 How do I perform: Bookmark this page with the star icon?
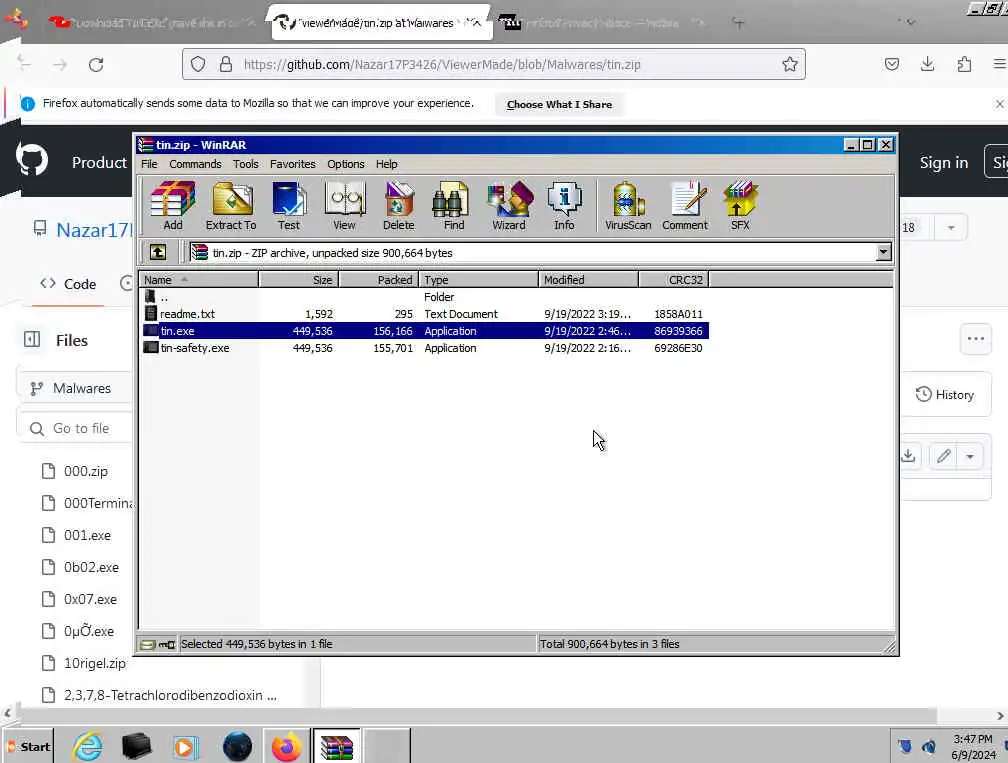(x=790, y=64)
